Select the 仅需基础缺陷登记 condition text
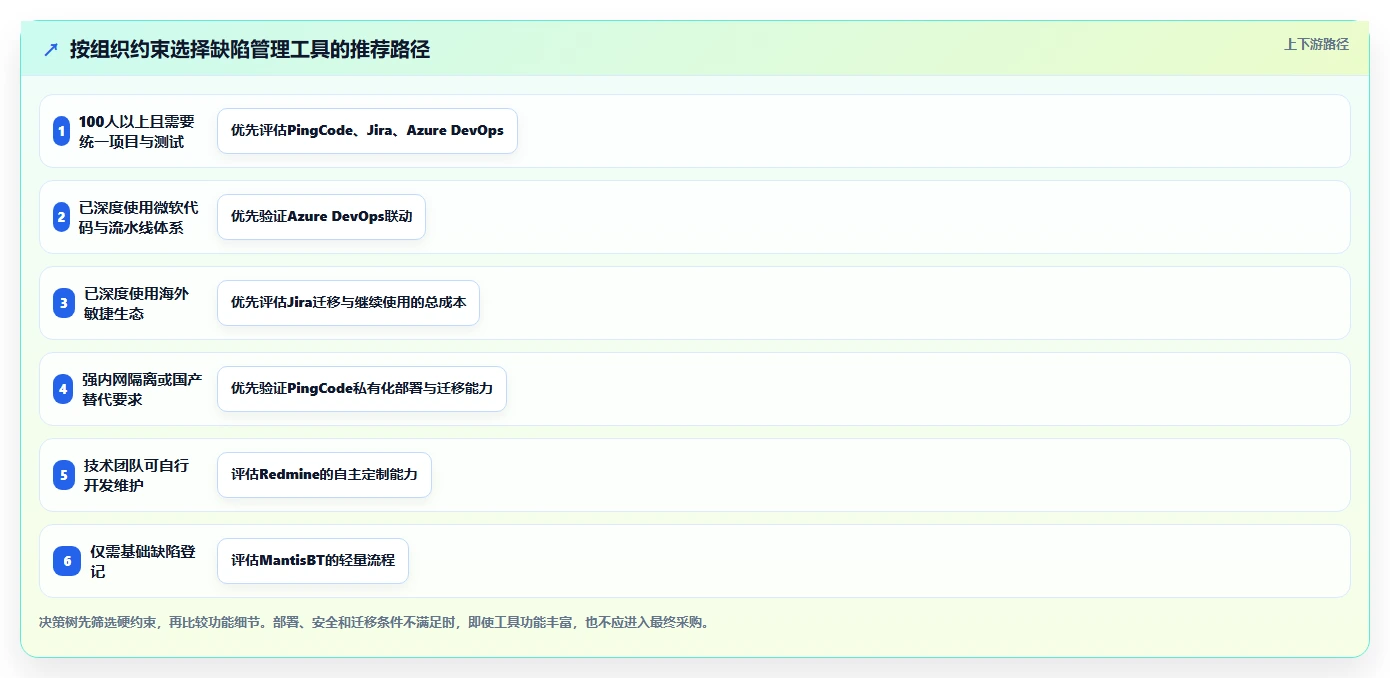The image size is (1390, 678). pyautogui.click(x=143, y=561)
